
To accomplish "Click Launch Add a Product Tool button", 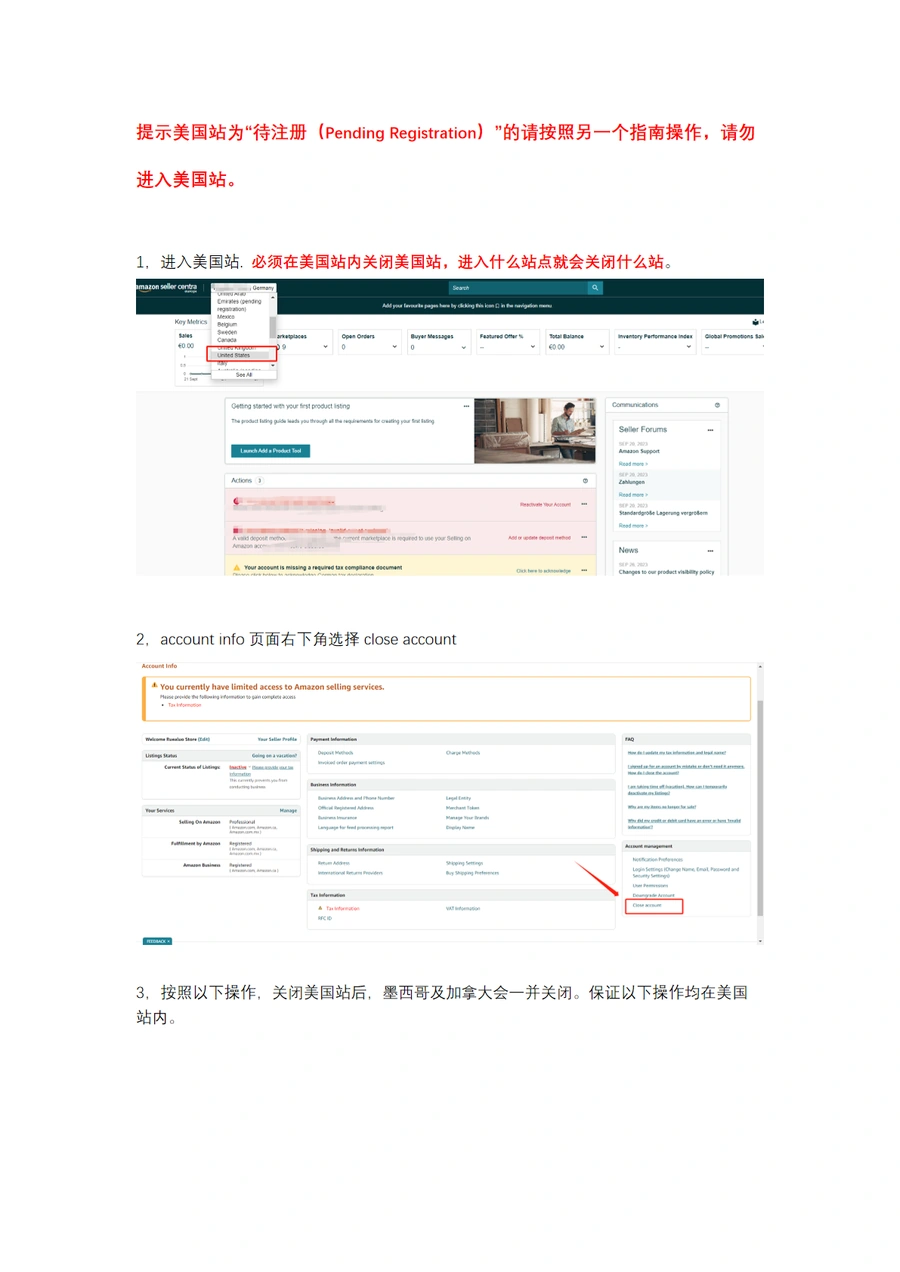I will click(x=271, y=451).
